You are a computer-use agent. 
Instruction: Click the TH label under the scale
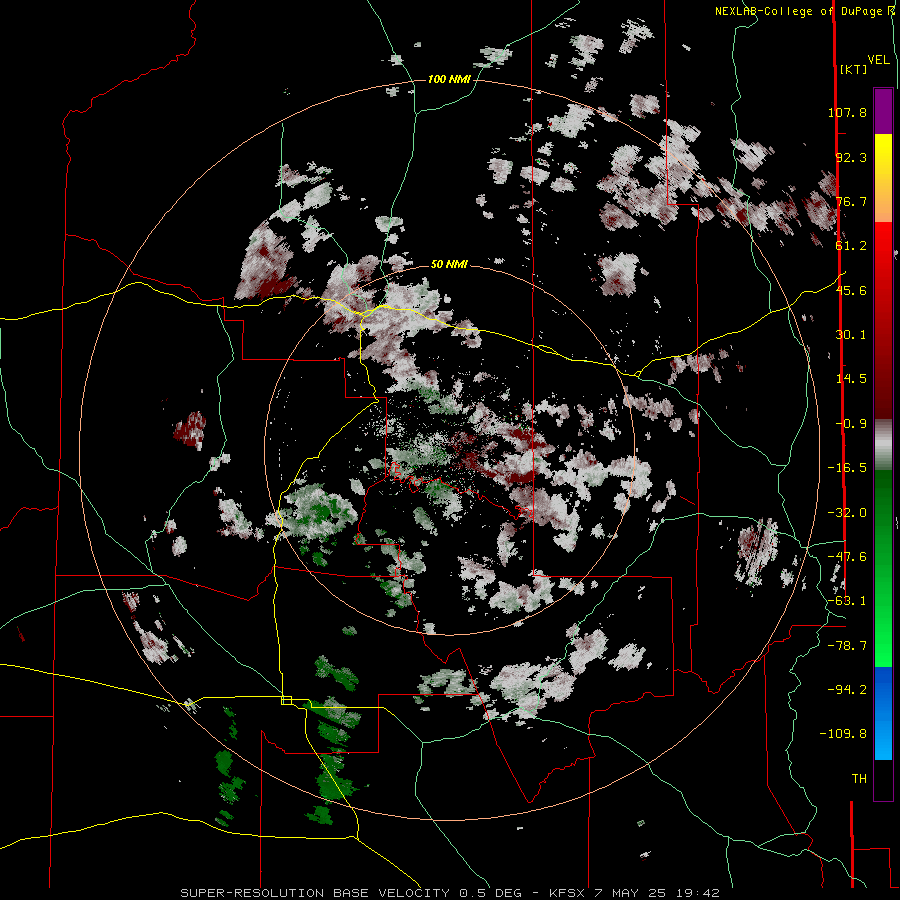pyautogui.click(x=859, y=779)
